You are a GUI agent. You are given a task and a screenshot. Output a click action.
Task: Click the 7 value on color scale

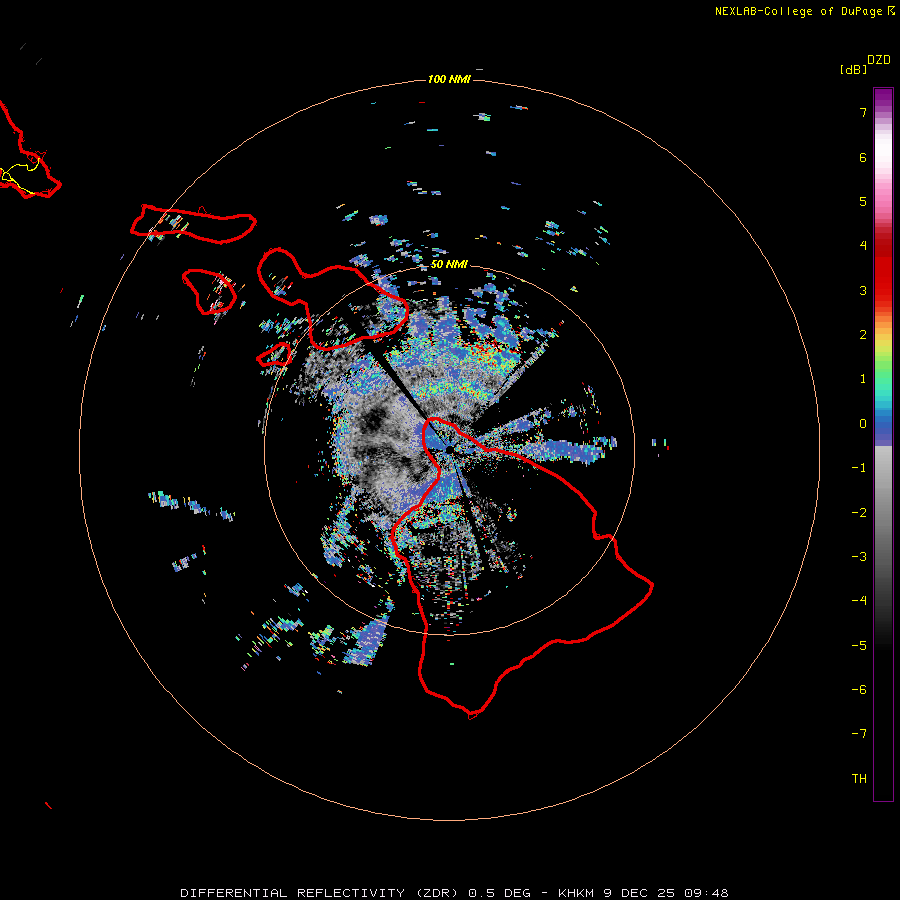coord(863,112)
